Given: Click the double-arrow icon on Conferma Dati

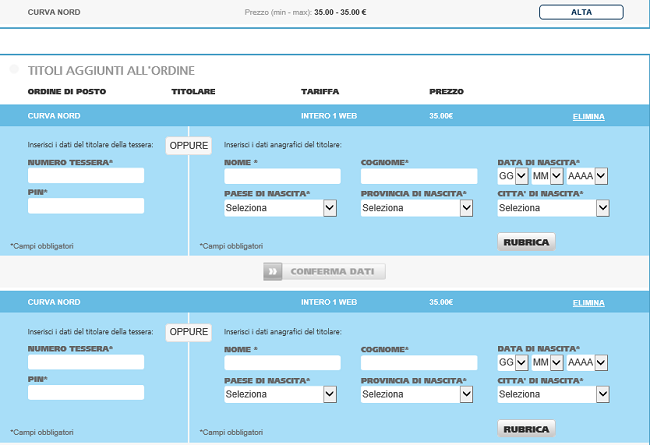Looking at the screenshot, I should (273, 272).
